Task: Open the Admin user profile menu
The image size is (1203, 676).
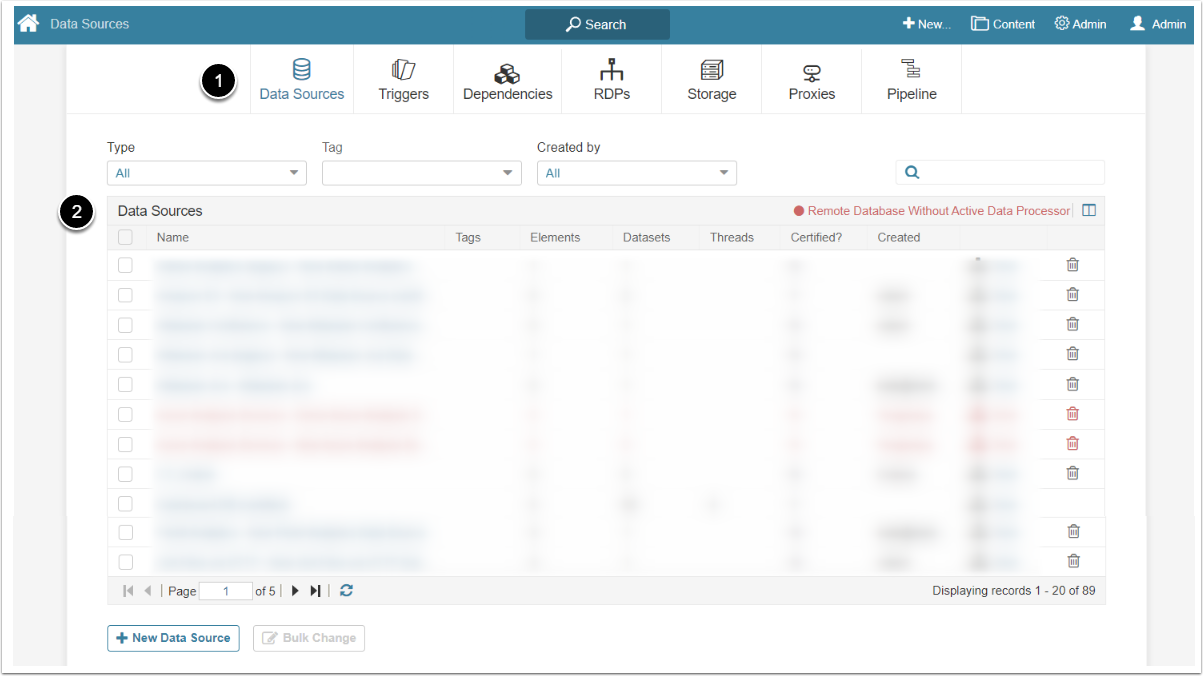Action: (x=1158, y=24)
